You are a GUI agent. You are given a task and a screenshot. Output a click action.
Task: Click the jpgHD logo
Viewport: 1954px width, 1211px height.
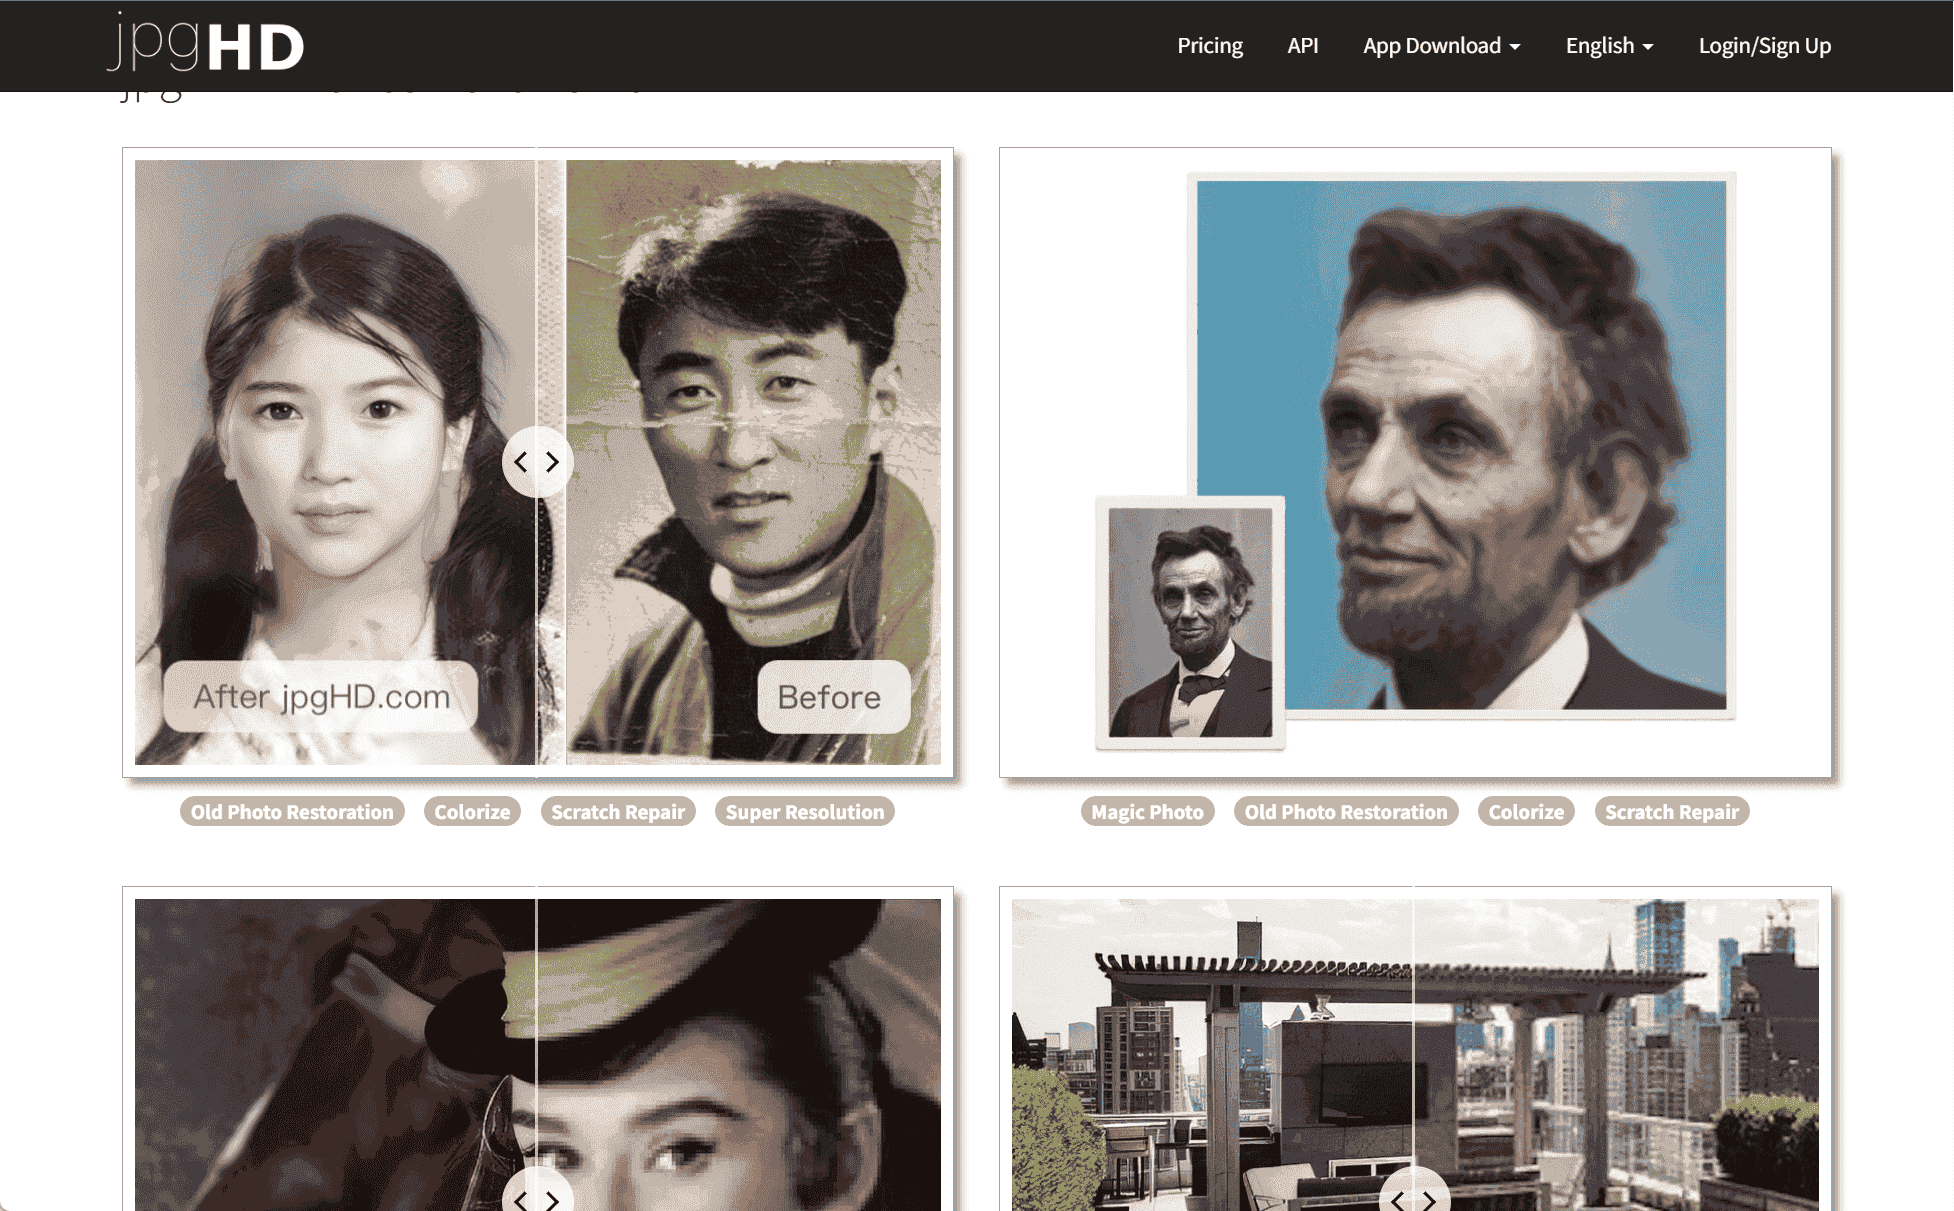click(x=205, y=45)
